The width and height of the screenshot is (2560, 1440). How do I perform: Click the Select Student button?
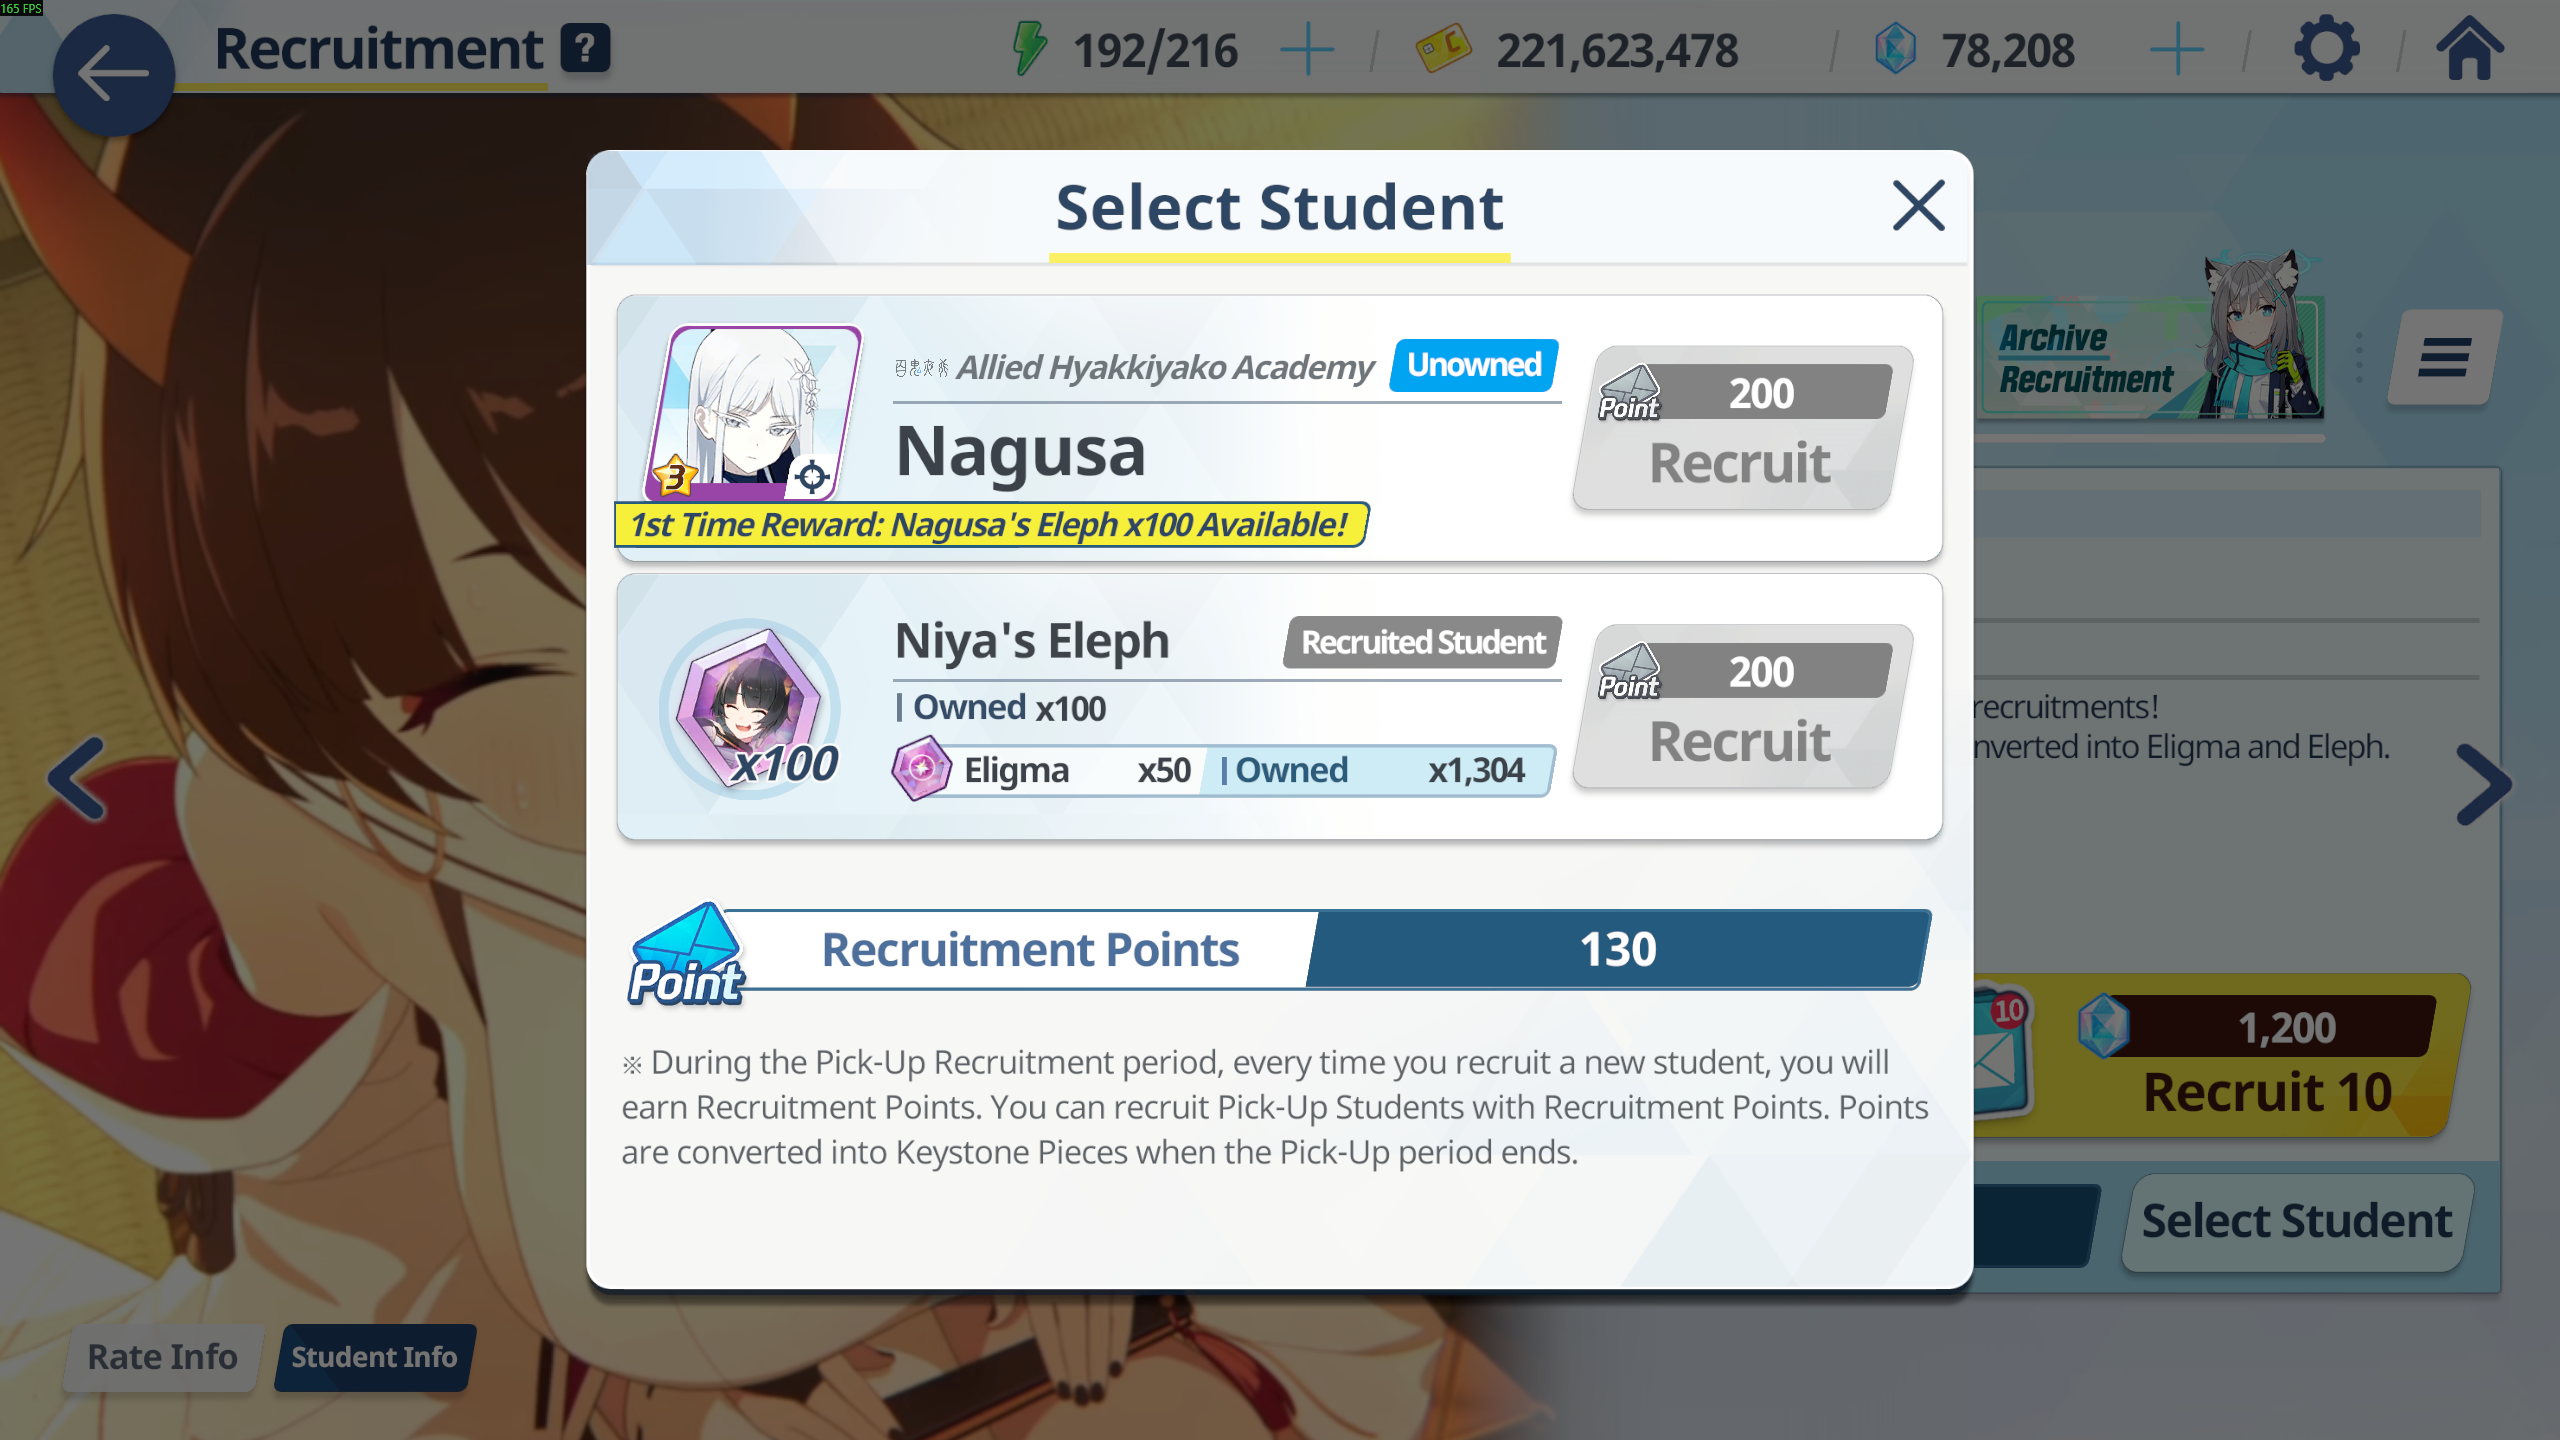[x=2297, y=1222]
